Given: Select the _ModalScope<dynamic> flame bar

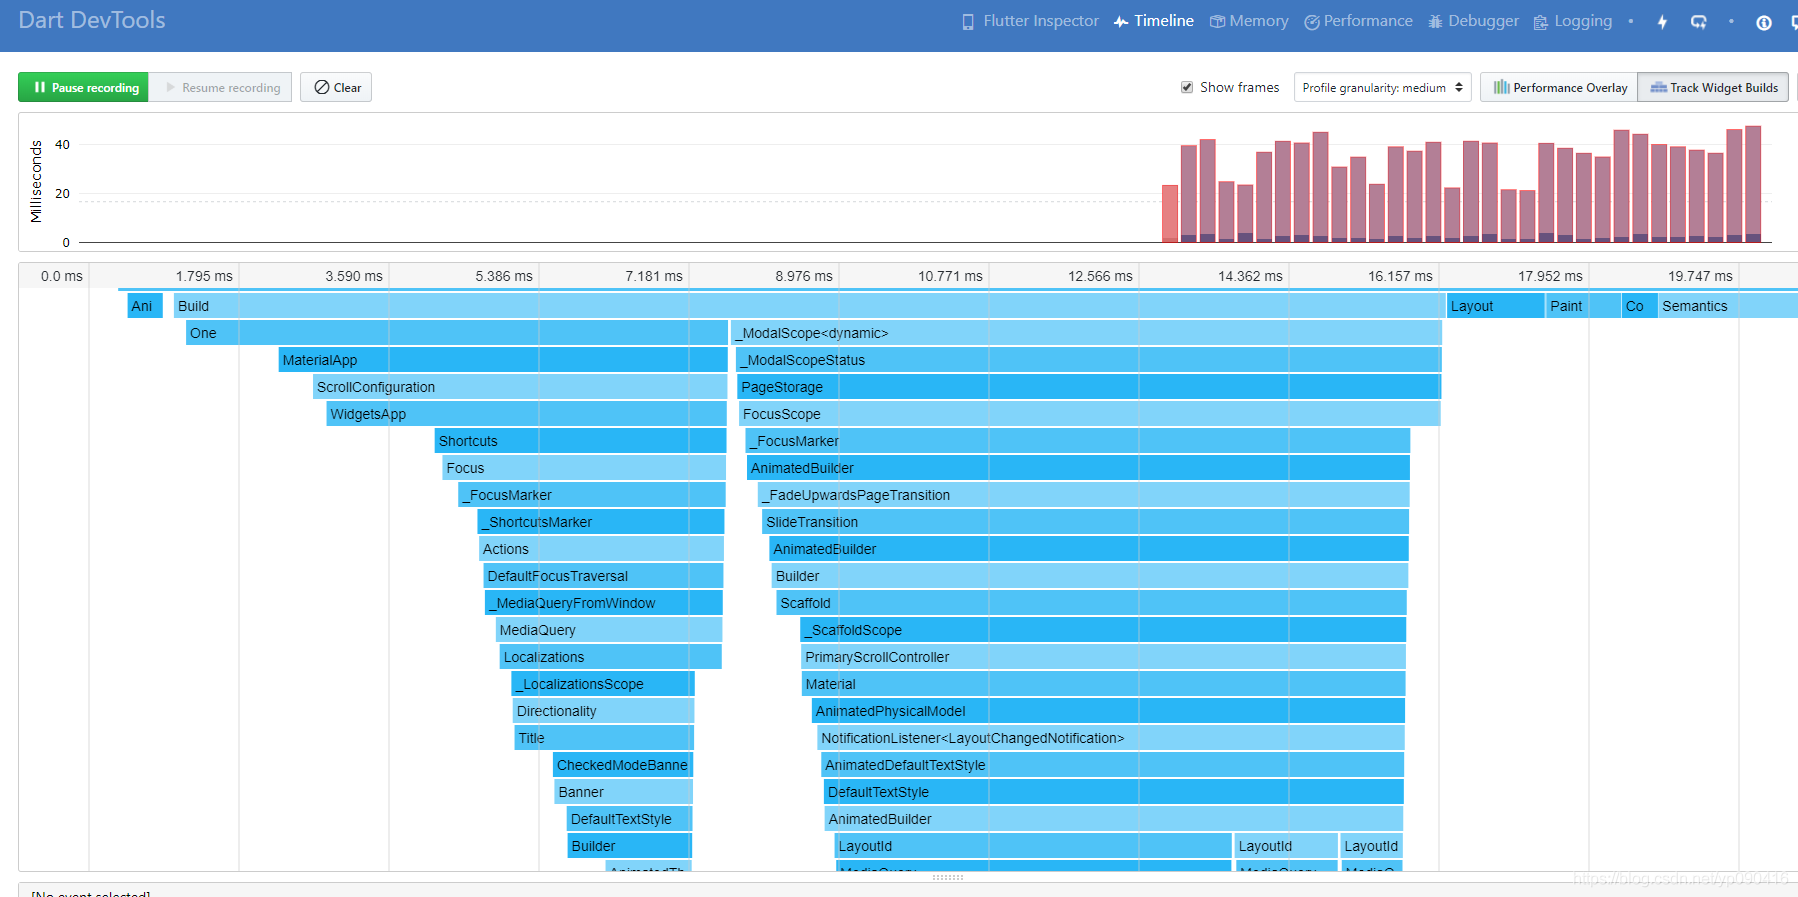Looking at the screenshot, I should pos(1086,333).
